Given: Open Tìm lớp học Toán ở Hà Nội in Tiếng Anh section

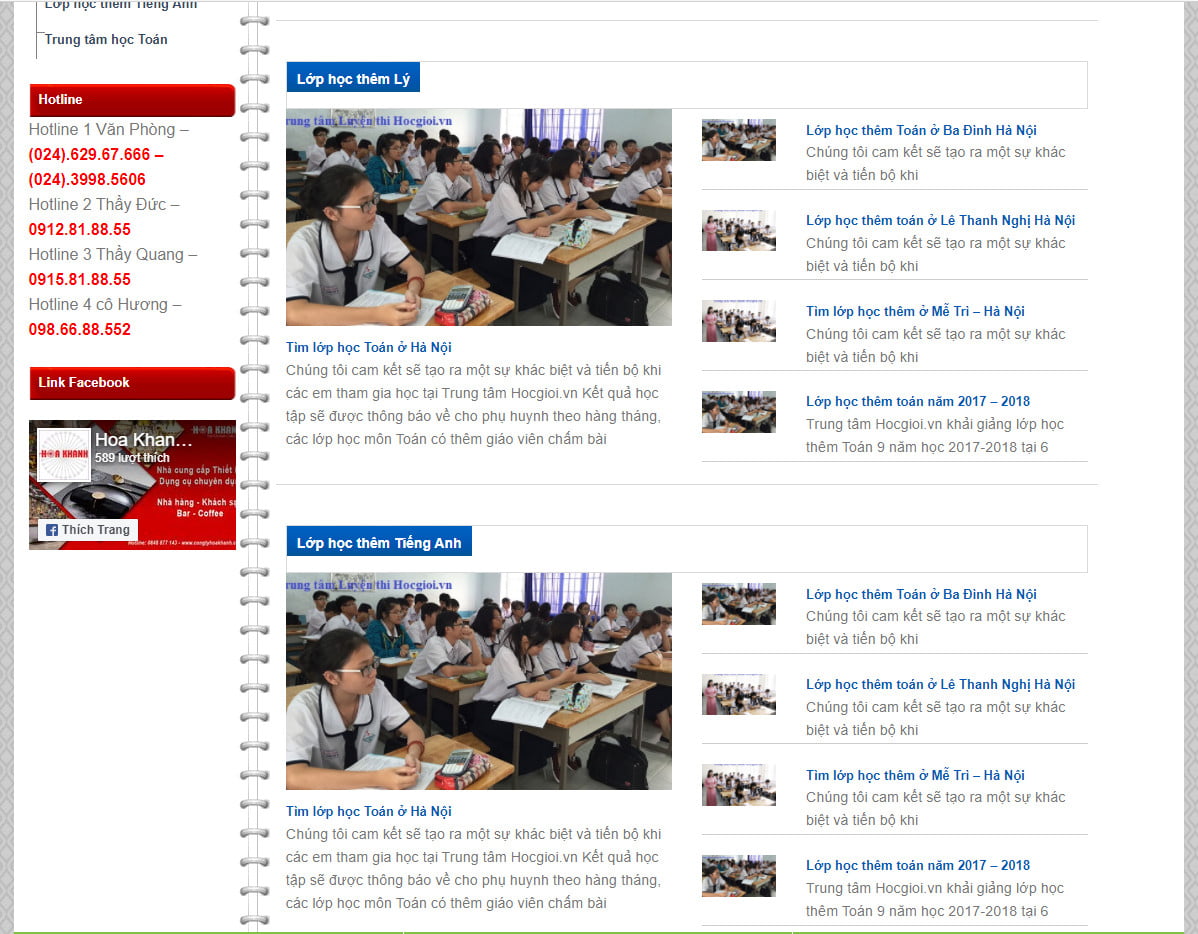Looking at the screenshot, I should pyautogui.click(x=369, y=811).
